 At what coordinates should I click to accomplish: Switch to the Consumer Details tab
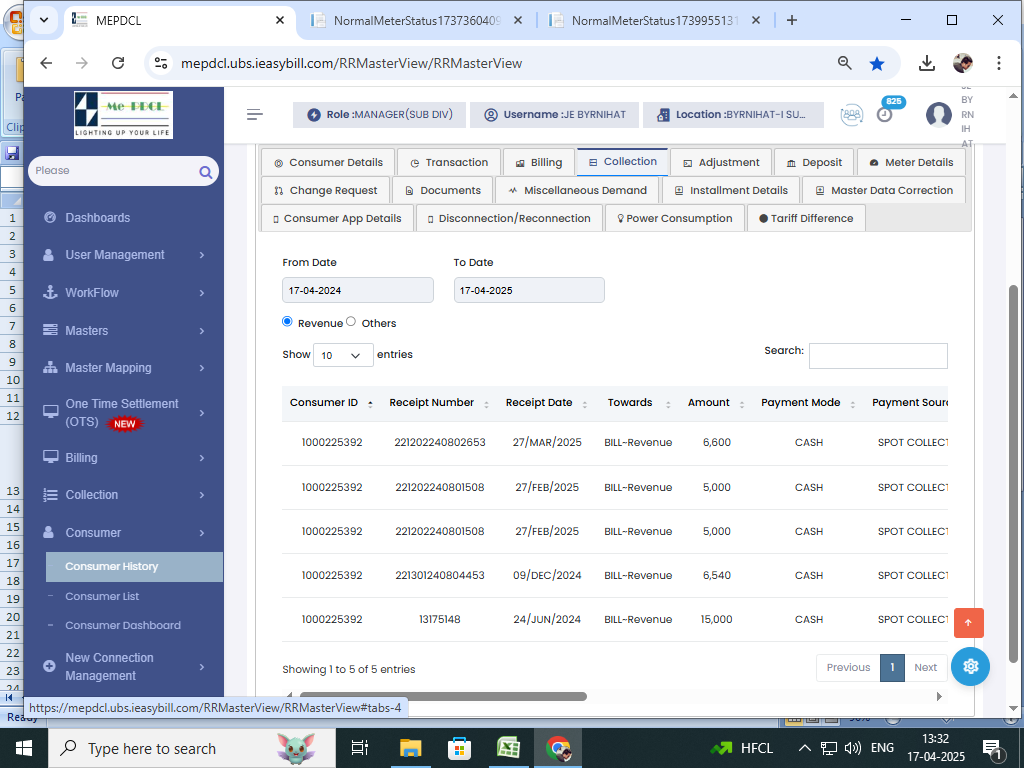point(328,163)
